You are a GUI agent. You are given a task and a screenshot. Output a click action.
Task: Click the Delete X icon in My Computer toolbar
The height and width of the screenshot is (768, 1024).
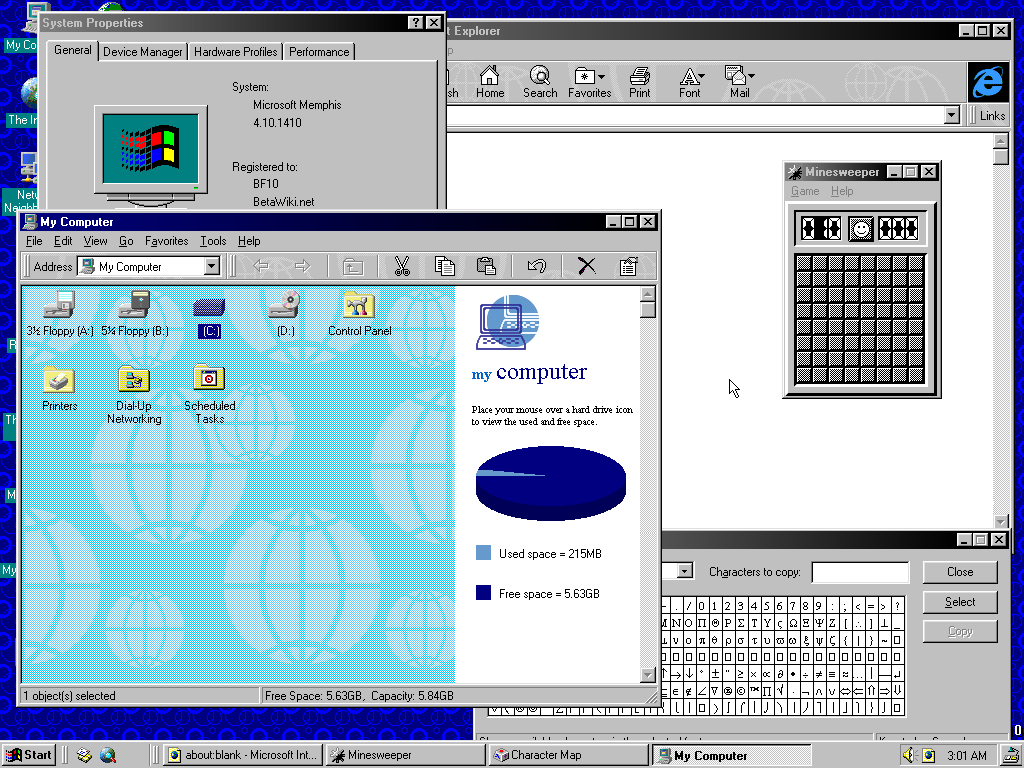tap(586, 266)
